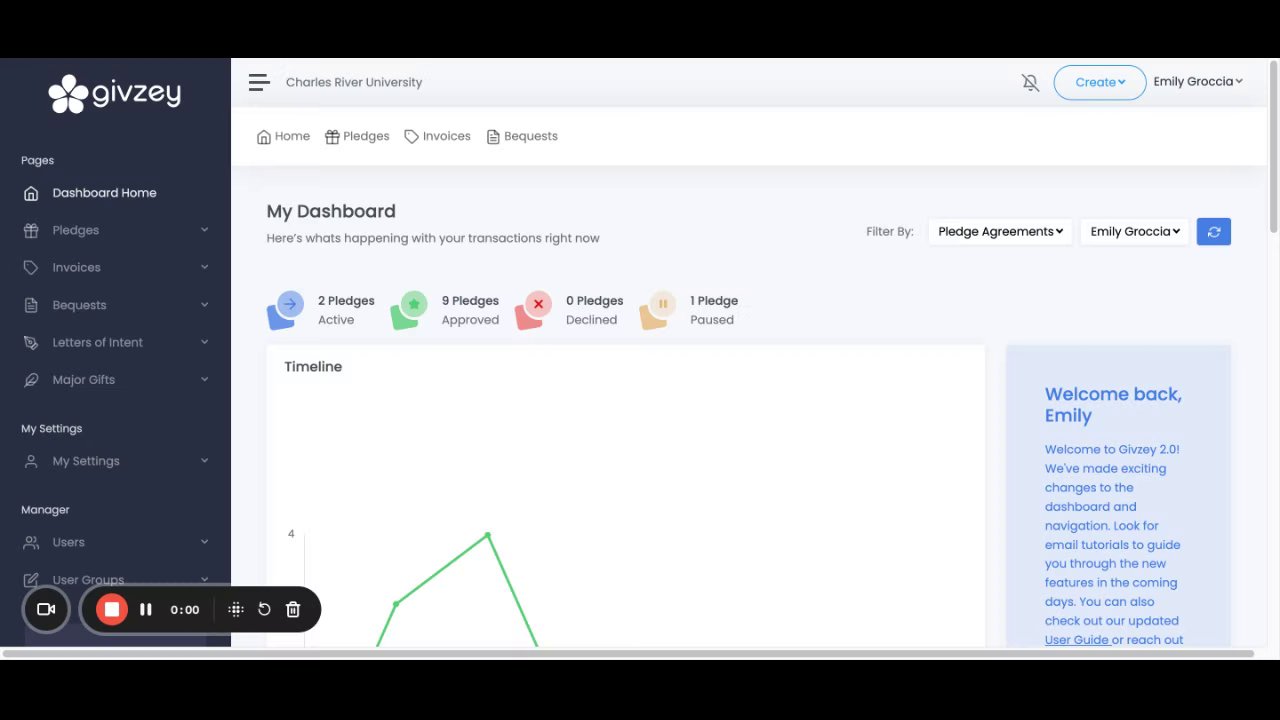Screen dimensions: 1280x720
Task: Click the horizontal scrollbar at bottom
Action: click(x=627, y=654)
